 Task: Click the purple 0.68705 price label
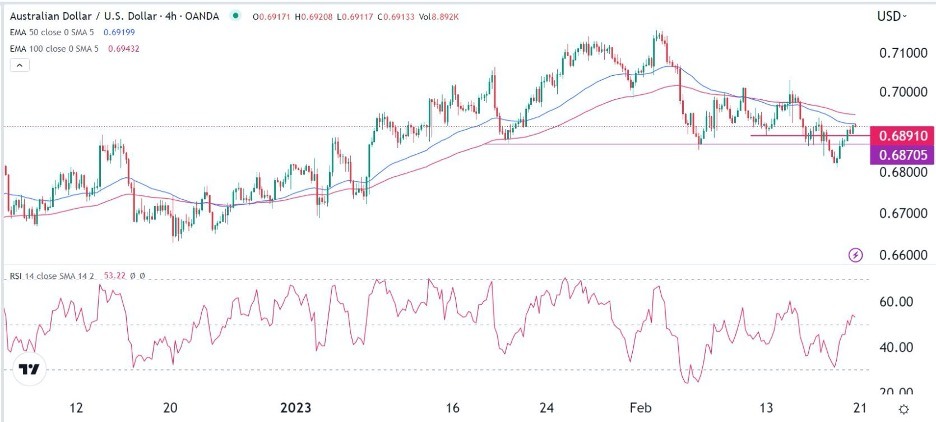(902, 155)
